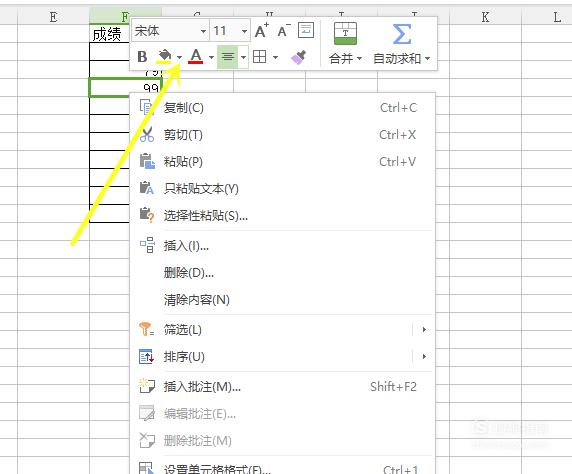Toggle bold formatting in mini toolbar
The image size is (572, 474).
pyautogui.click(x=142, y=57)
